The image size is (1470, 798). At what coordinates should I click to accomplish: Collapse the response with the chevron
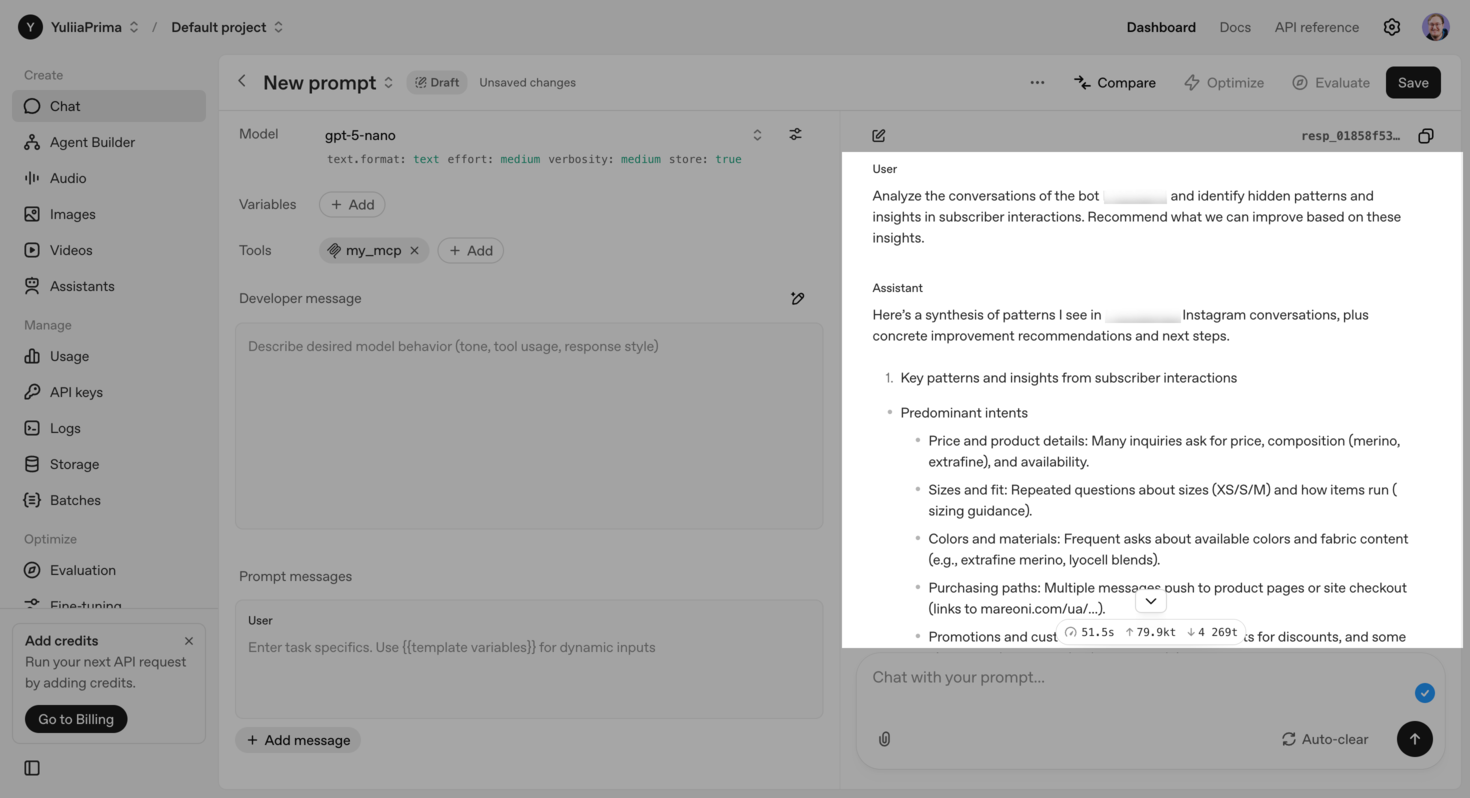tap(1150, 600)
